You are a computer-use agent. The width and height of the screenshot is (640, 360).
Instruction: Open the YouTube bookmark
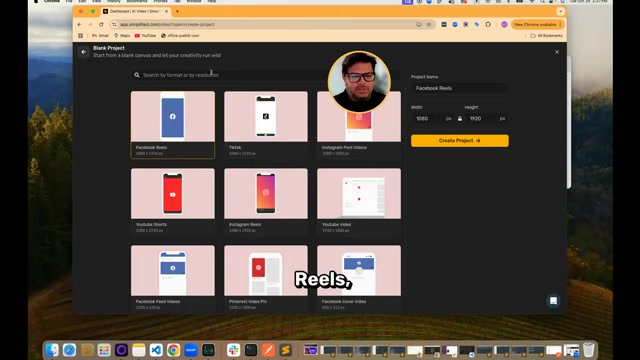point(145,36)
